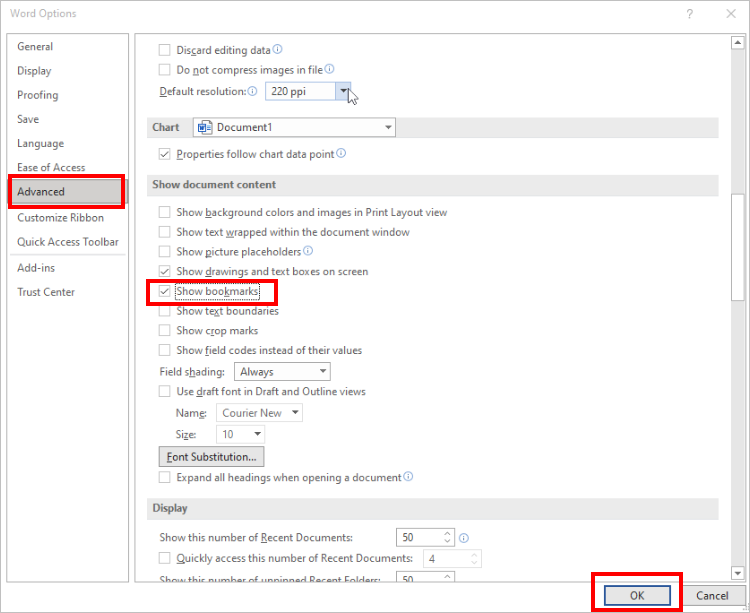Viewport: 750px width, 613px height.
Task: Click the vertical scrollbar thumb
Action: [x=738, y=247]
